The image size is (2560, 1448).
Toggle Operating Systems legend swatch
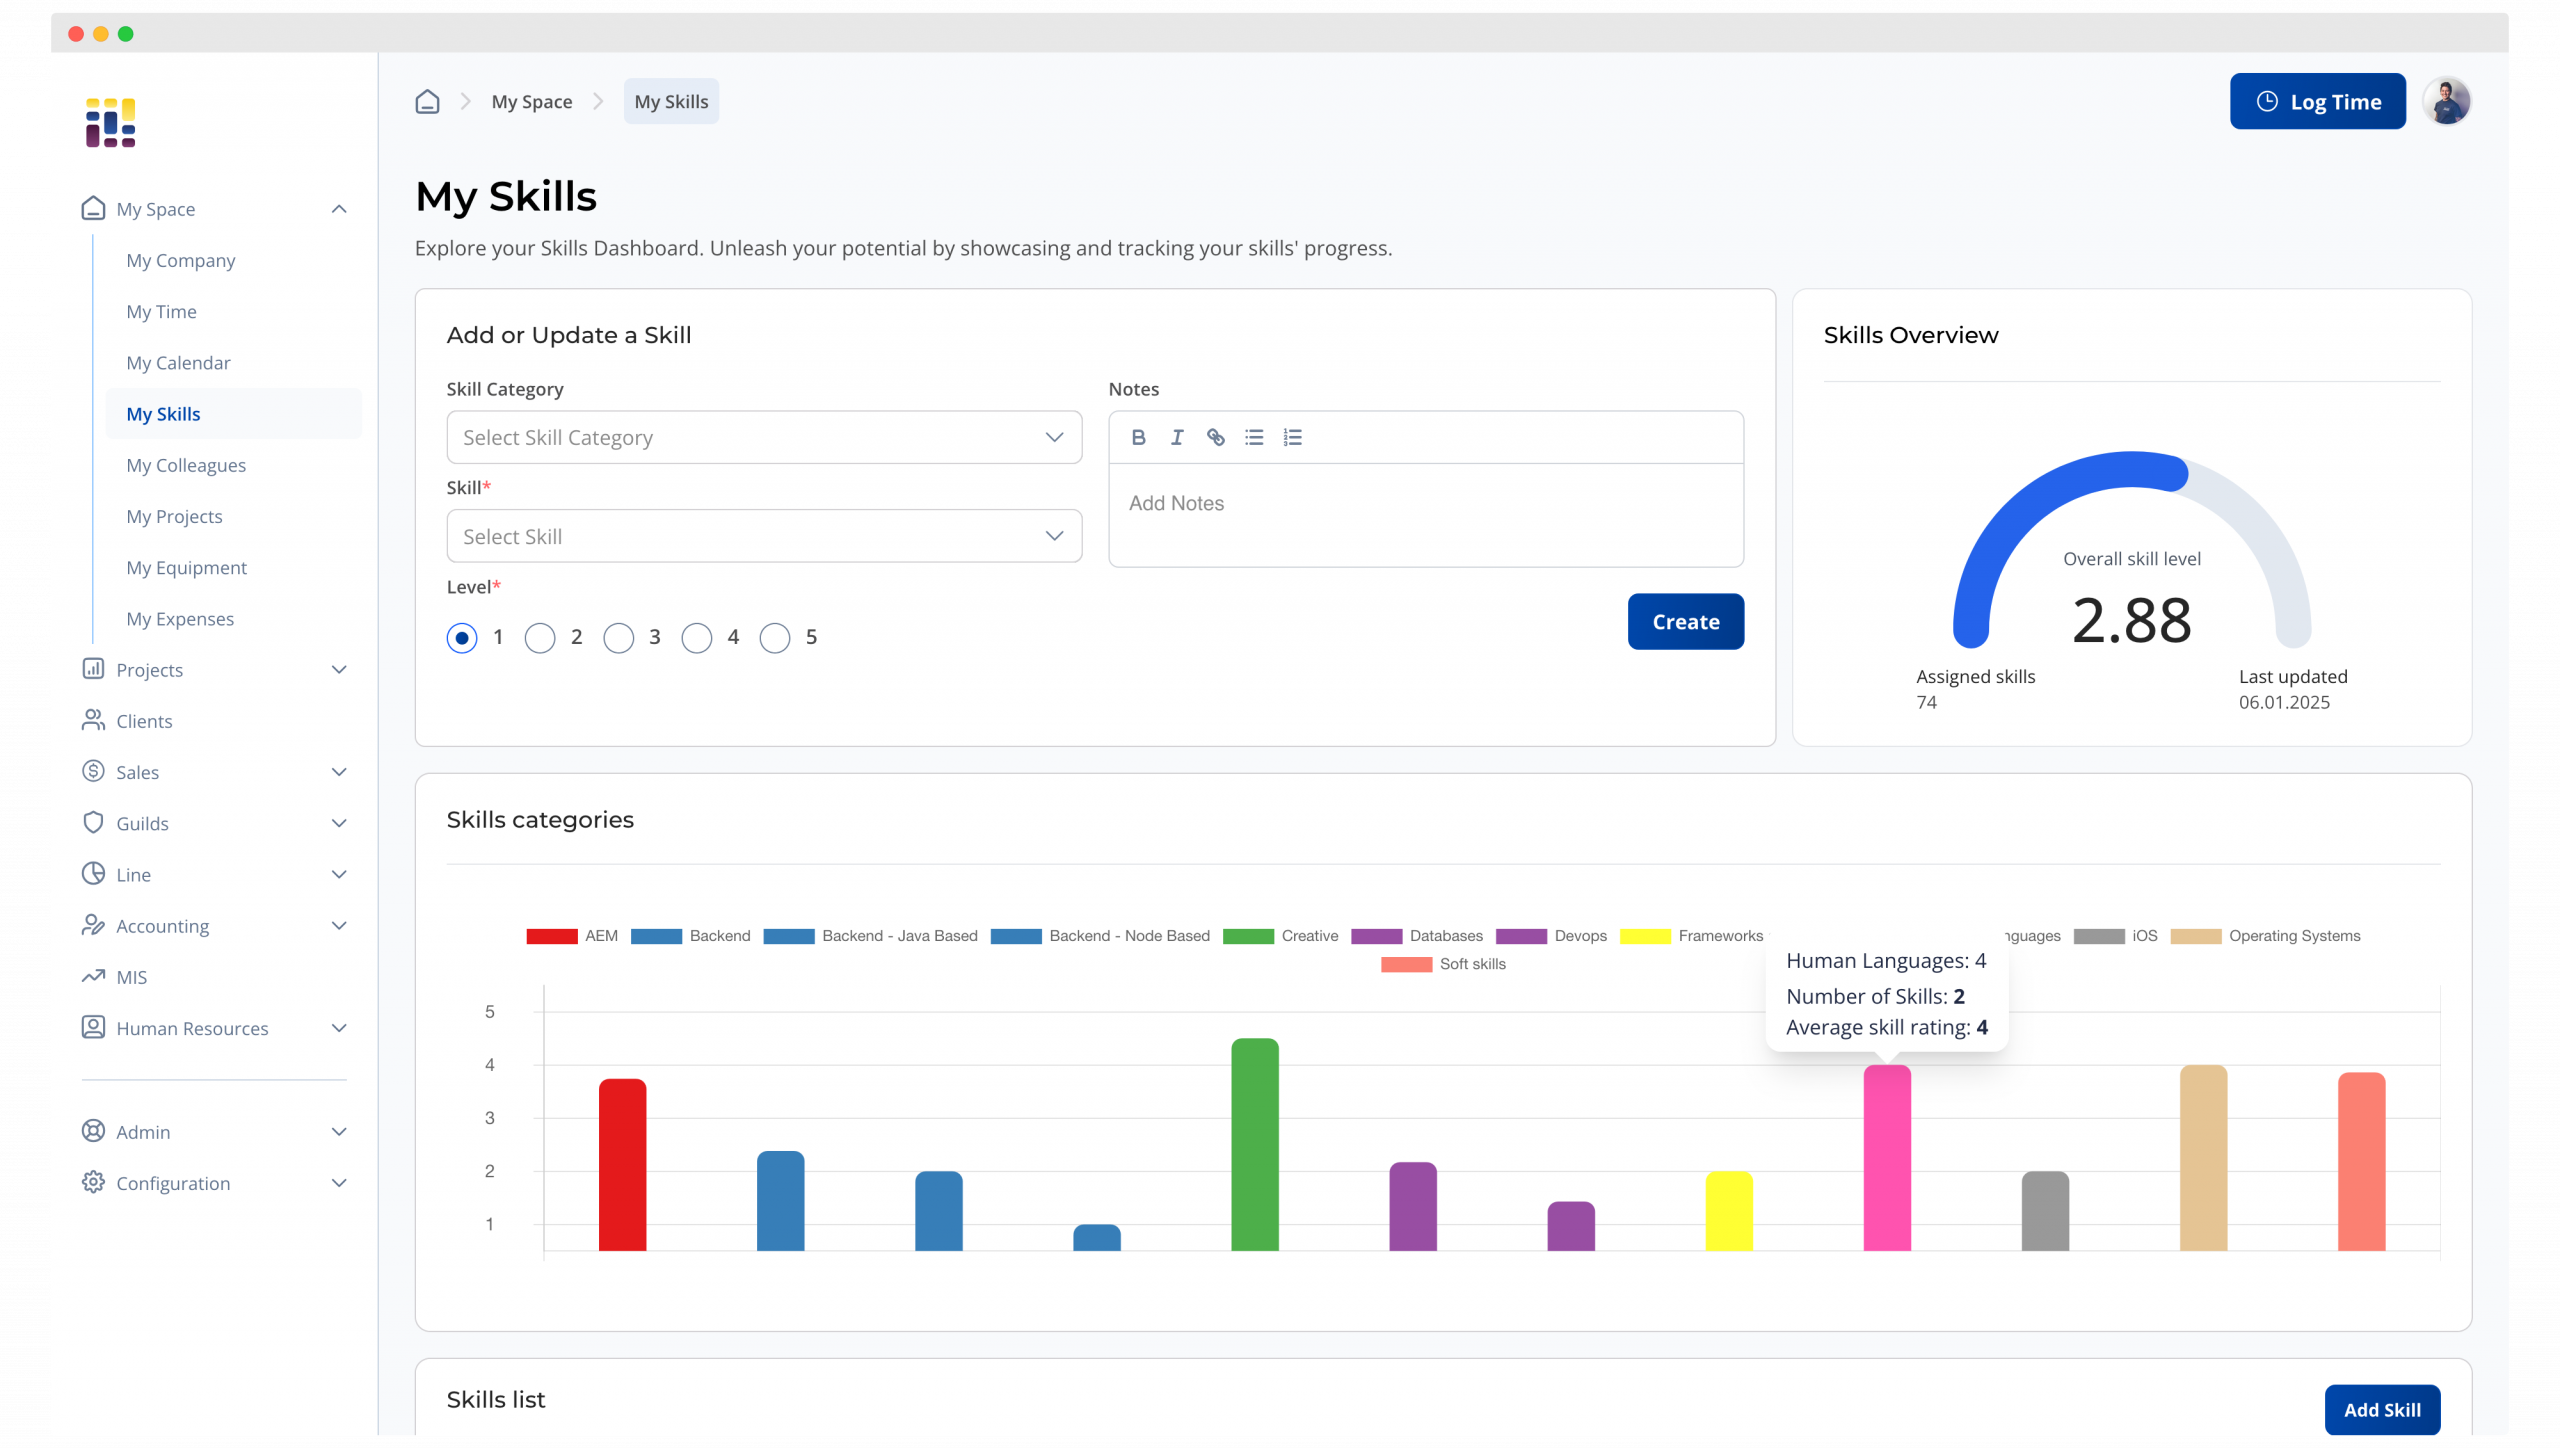pyautogui.click(x=2196, y=936)
